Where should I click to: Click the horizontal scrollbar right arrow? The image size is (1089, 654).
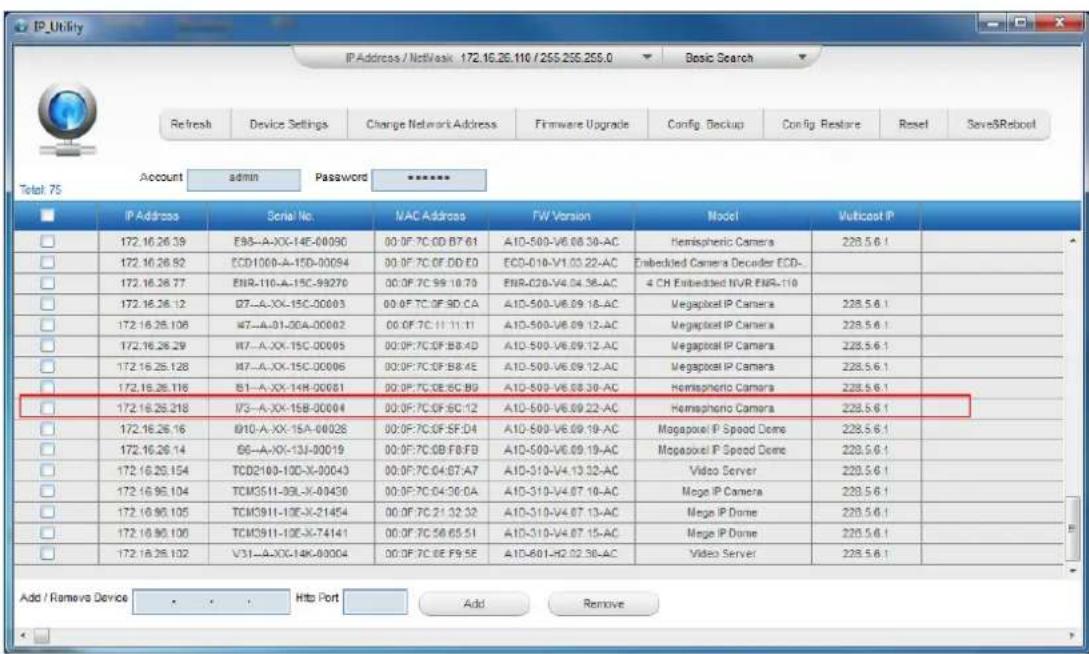pos(1073,635)
